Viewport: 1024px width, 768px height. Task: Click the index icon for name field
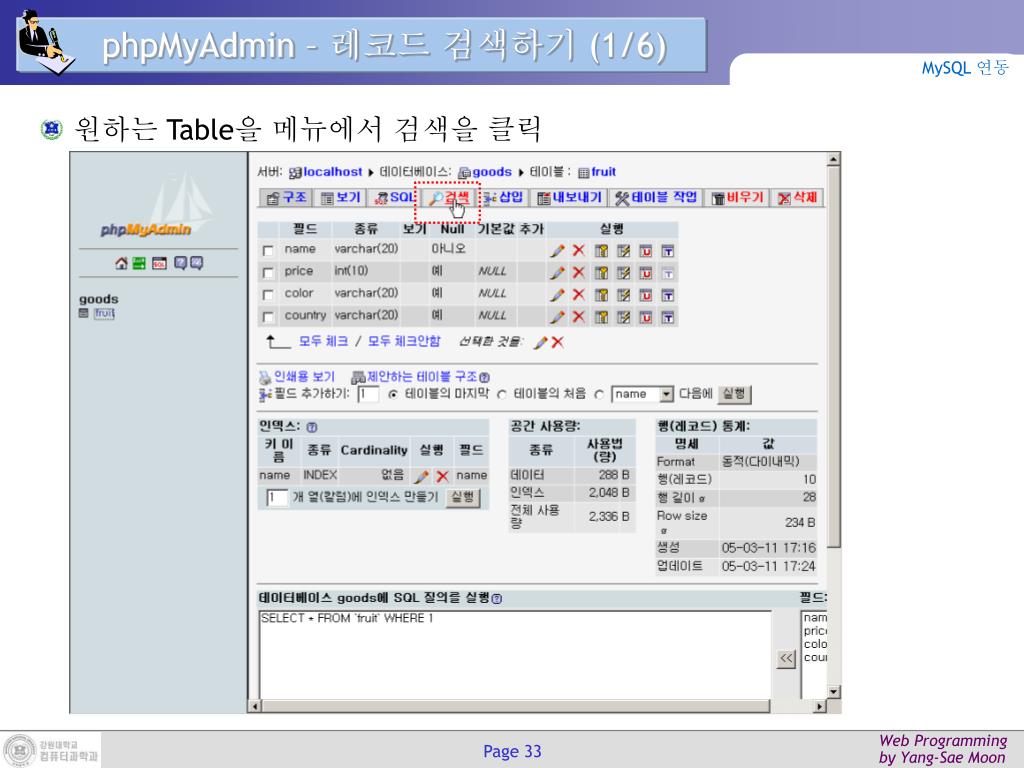tap(624, 251)
